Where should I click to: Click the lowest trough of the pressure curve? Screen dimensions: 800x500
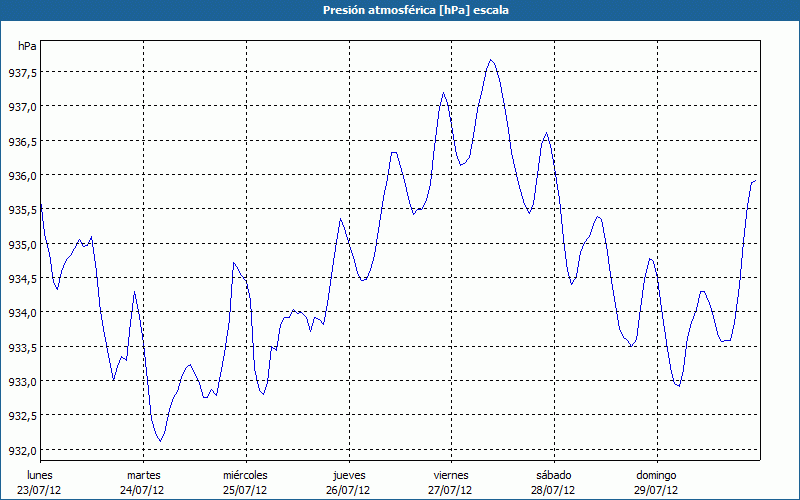(x=161, y=441)
